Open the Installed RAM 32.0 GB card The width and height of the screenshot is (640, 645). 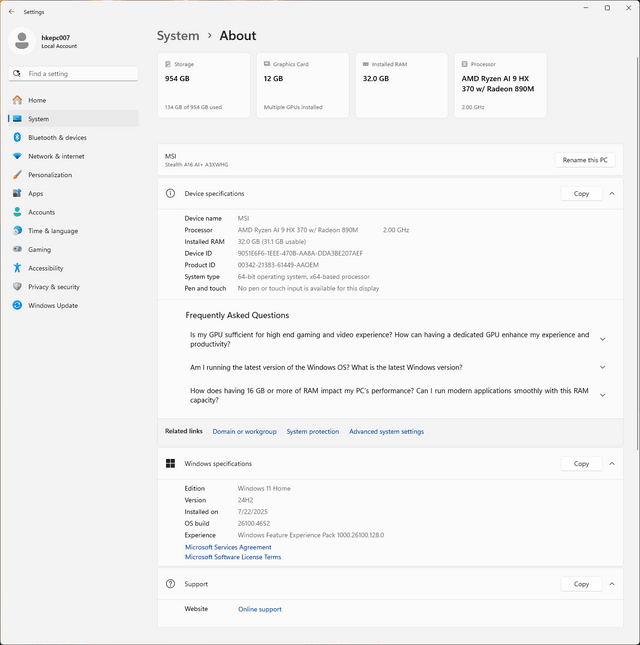(401, 85)
